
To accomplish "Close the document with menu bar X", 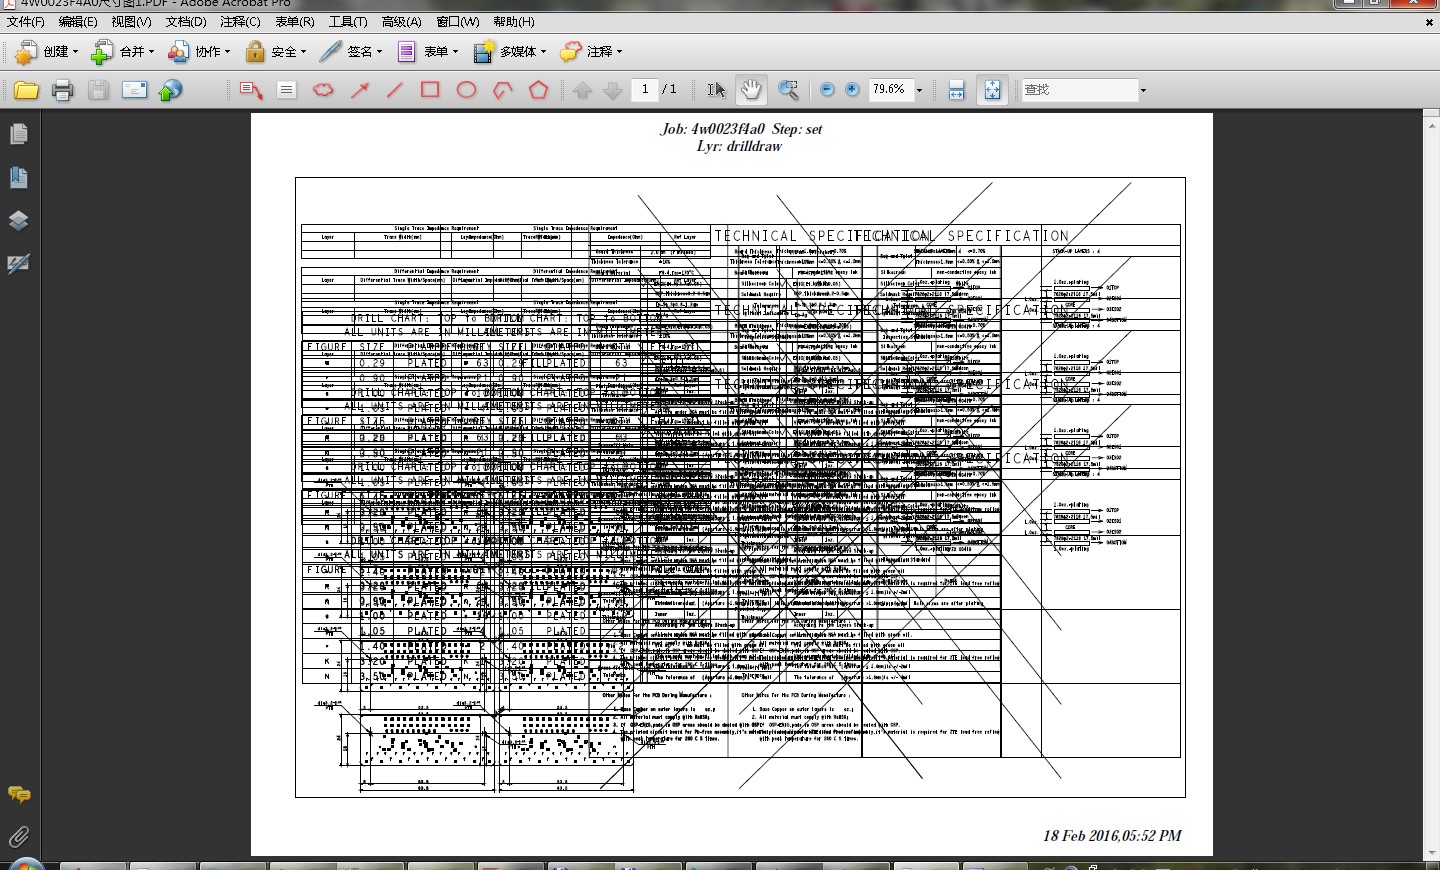I will [1429, 22].
